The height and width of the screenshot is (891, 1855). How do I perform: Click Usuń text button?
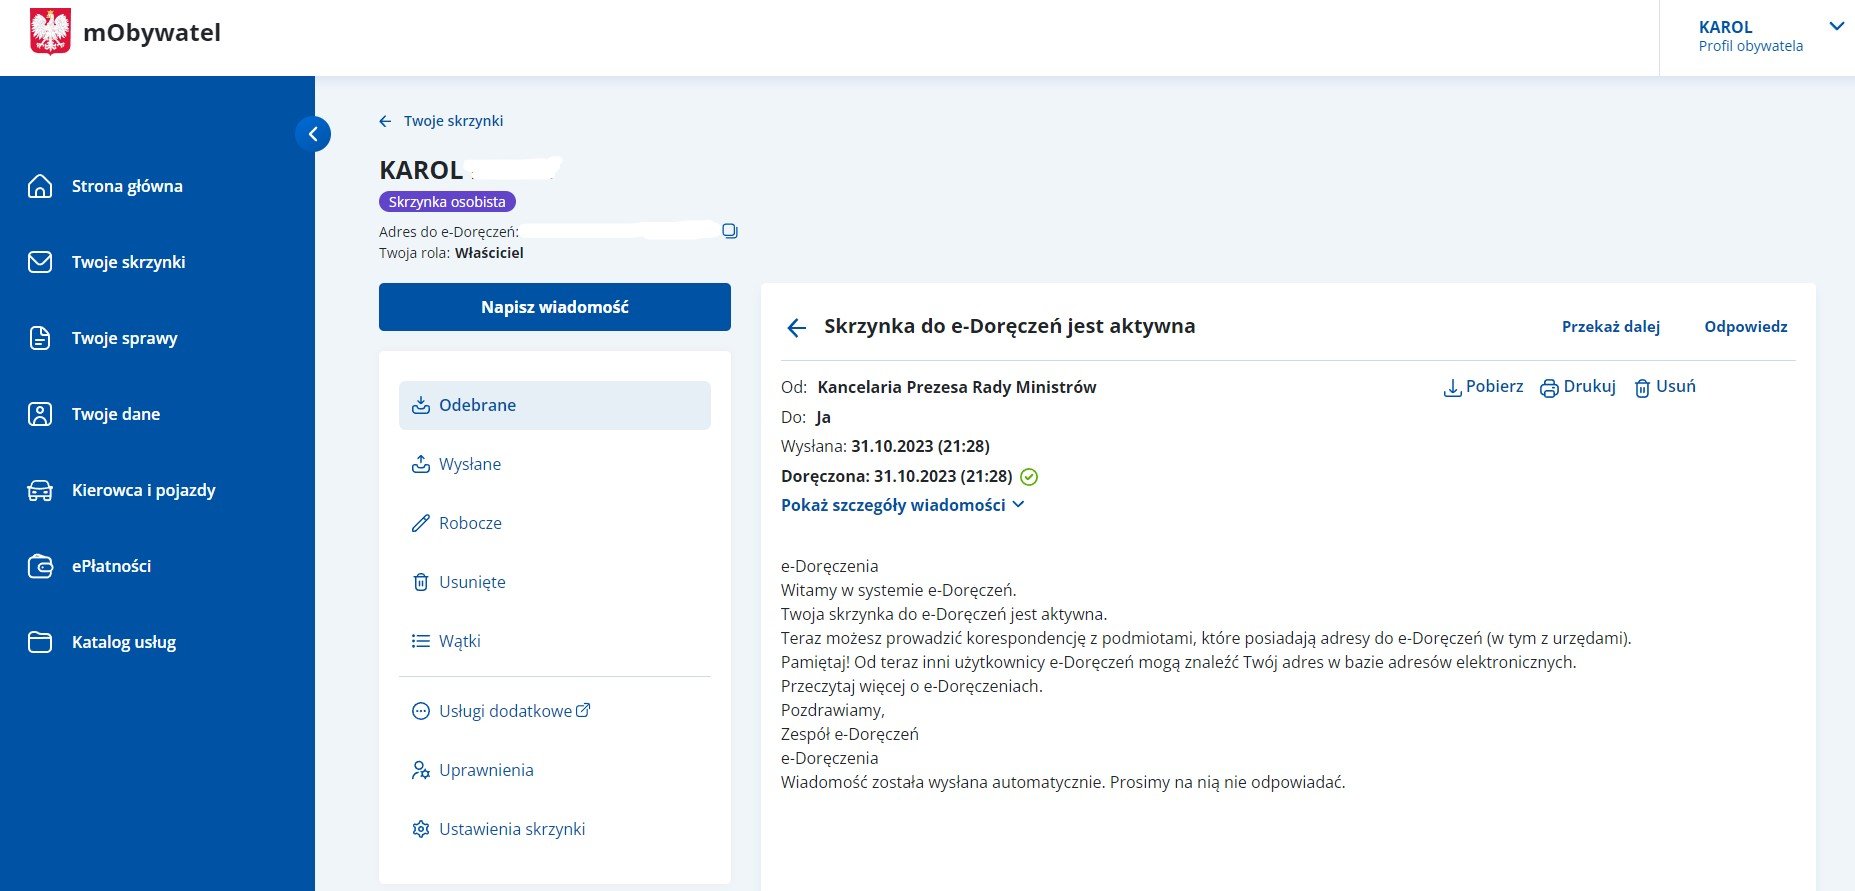pos(1676,387)
